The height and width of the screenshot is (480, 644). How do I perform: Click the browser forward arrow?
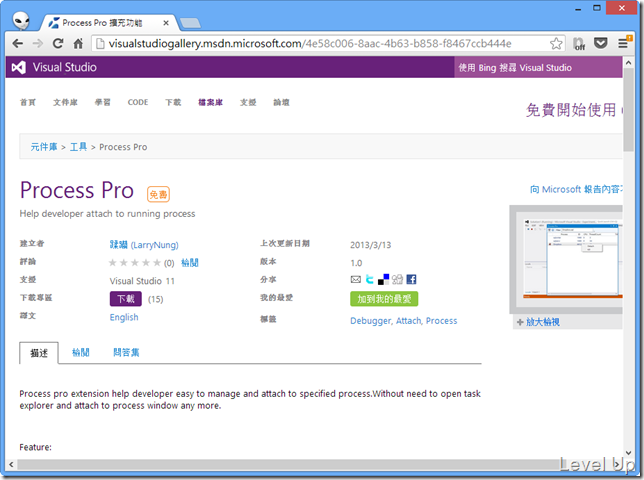click(x=38, y=43)
